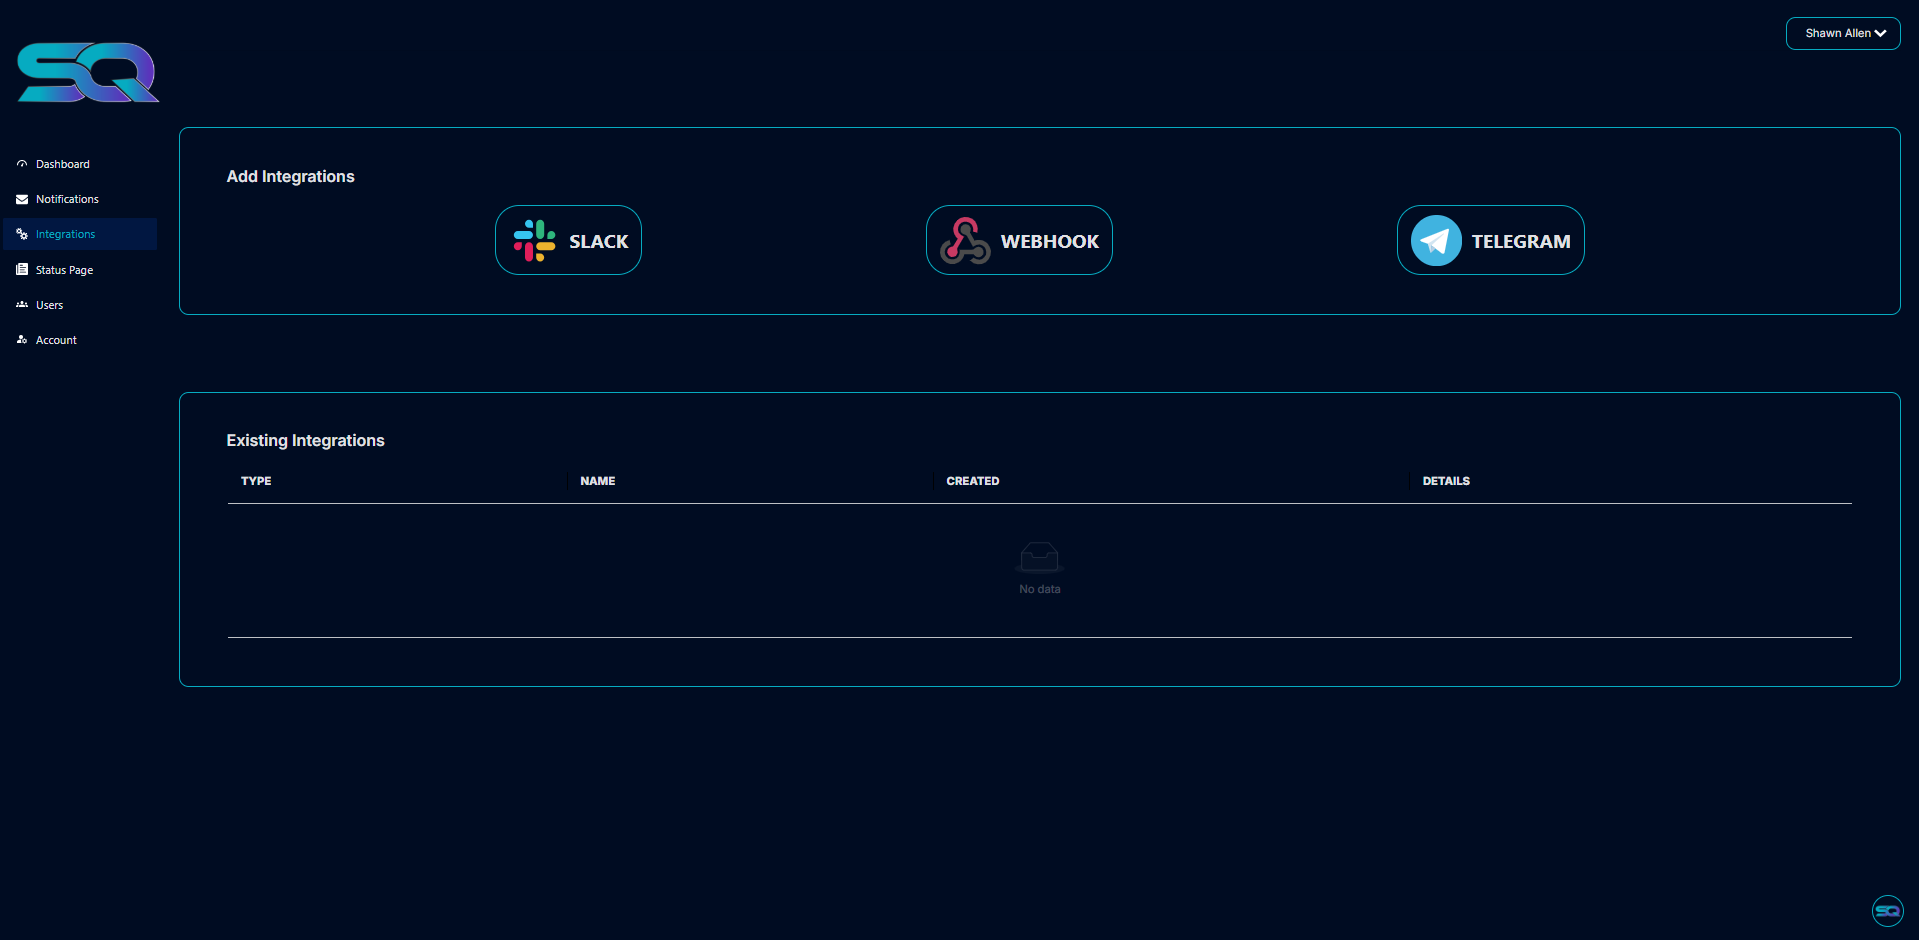Click the DETAILS column header
The image size is (1919, 940).
pyautogui.click(x=1446, y=481)
